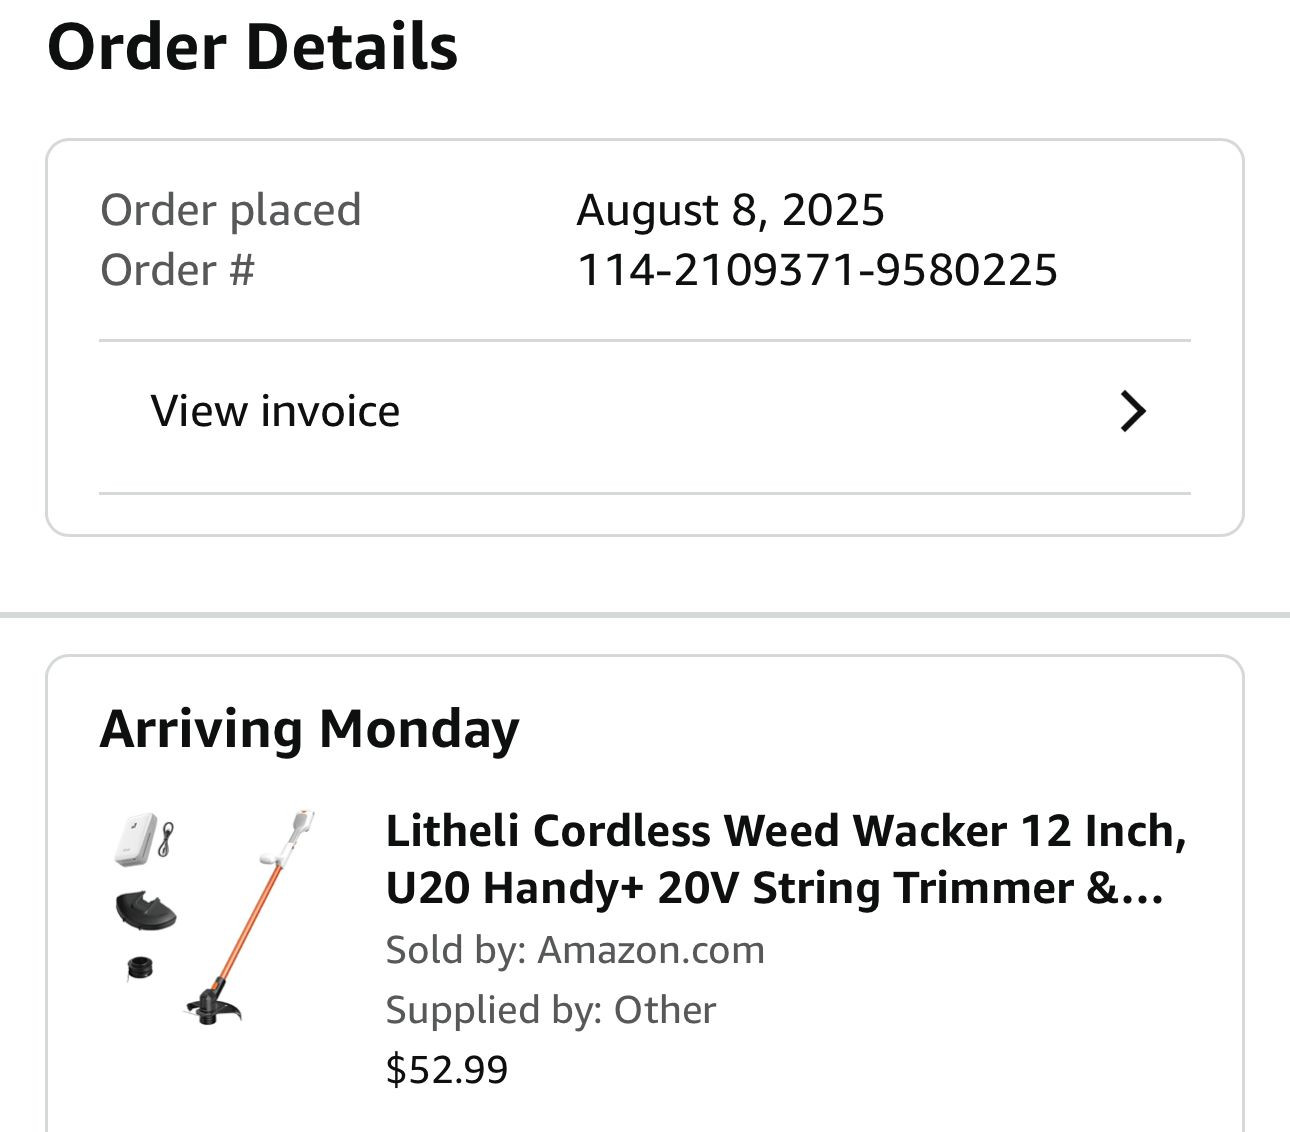Click the Sold by: Amazon.com text

tap(575, 950)
